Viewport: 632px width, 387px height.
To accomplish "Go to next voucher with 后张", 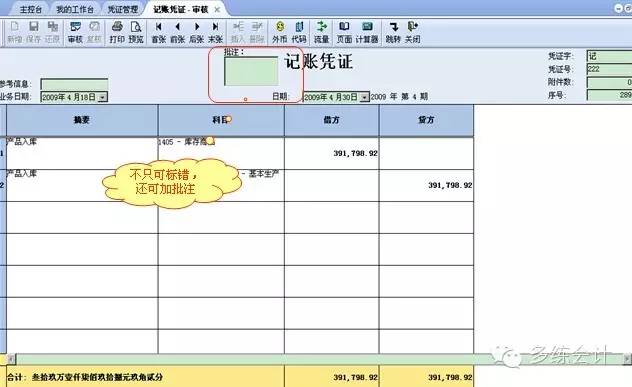I will coord(196,32).
